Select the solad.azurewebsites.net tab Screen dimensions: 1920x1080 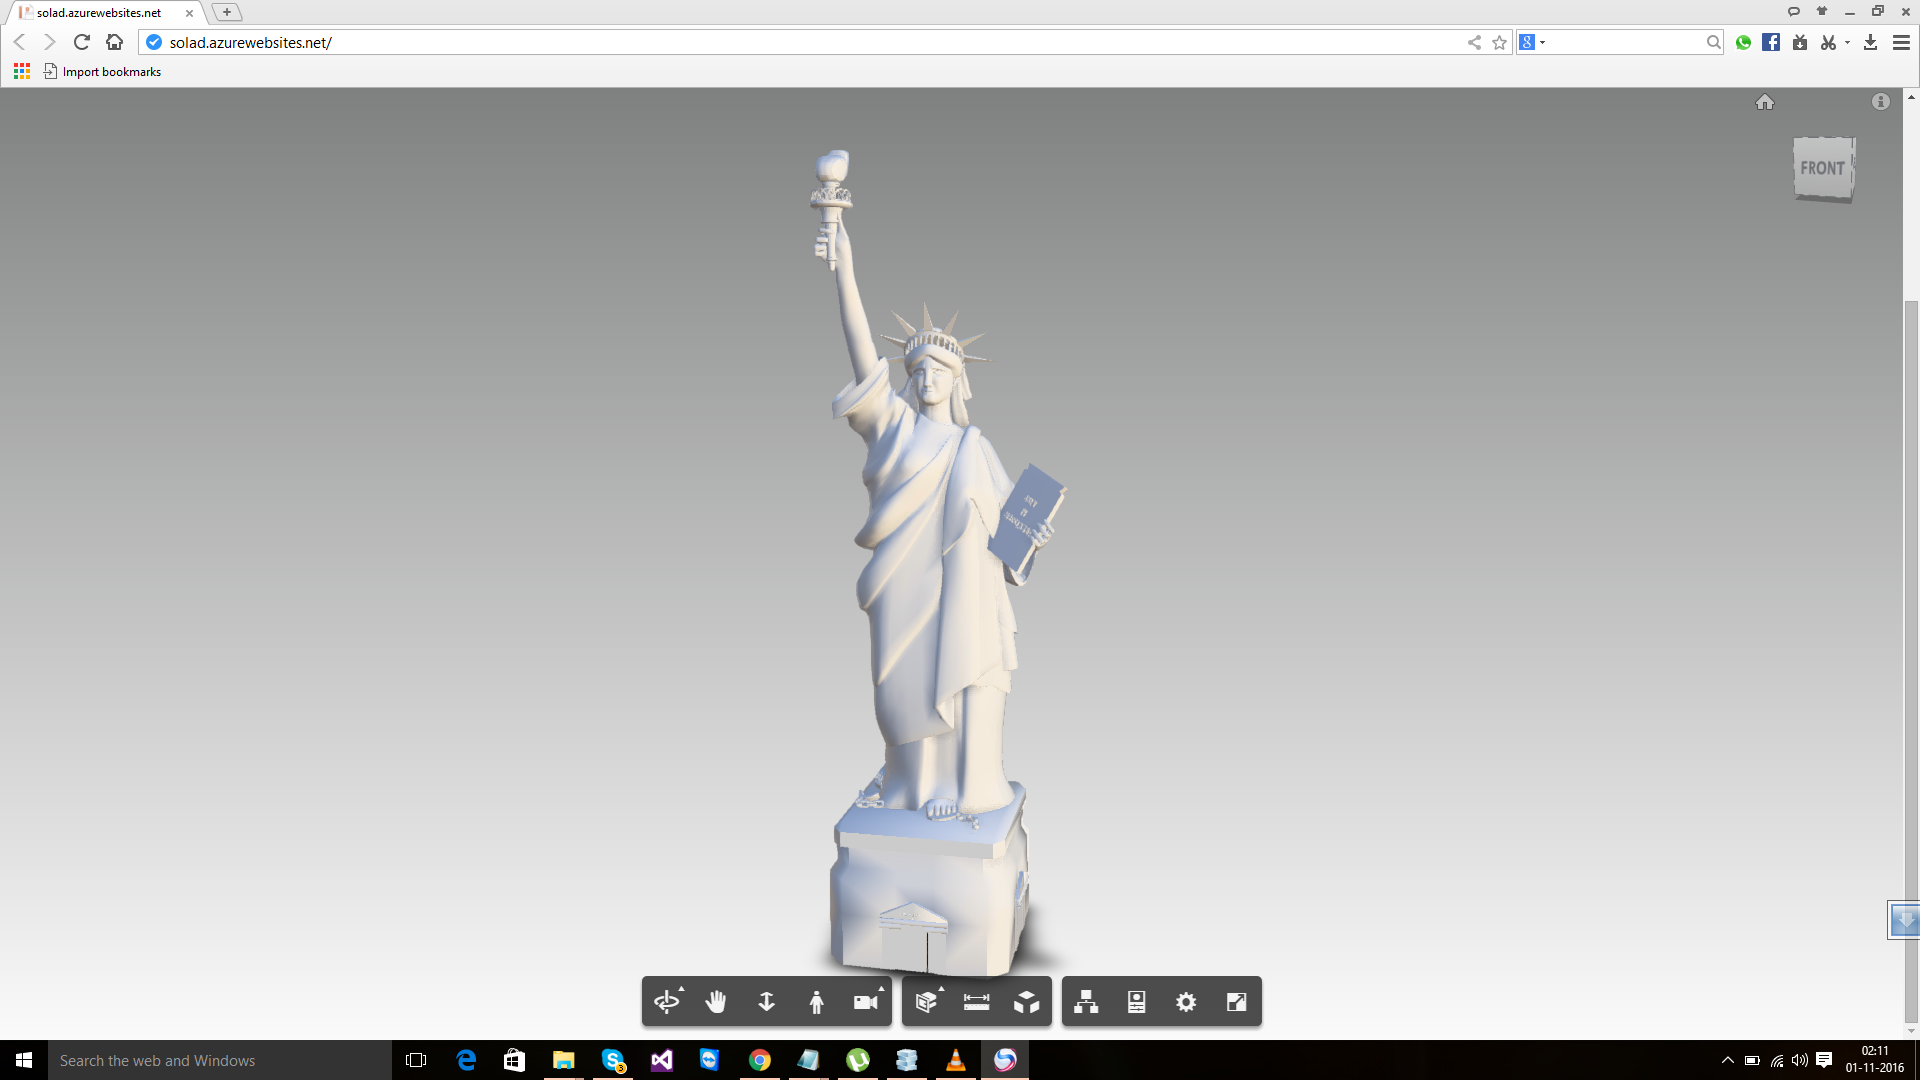pos(100,13)
